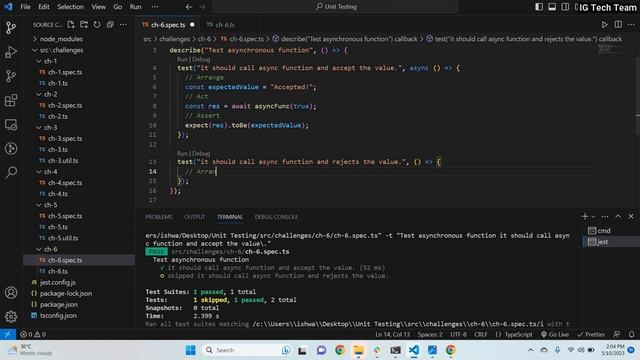Click the New Folder icon in sidebar header
The image size is (640, 360).
(x=84, y=24)
